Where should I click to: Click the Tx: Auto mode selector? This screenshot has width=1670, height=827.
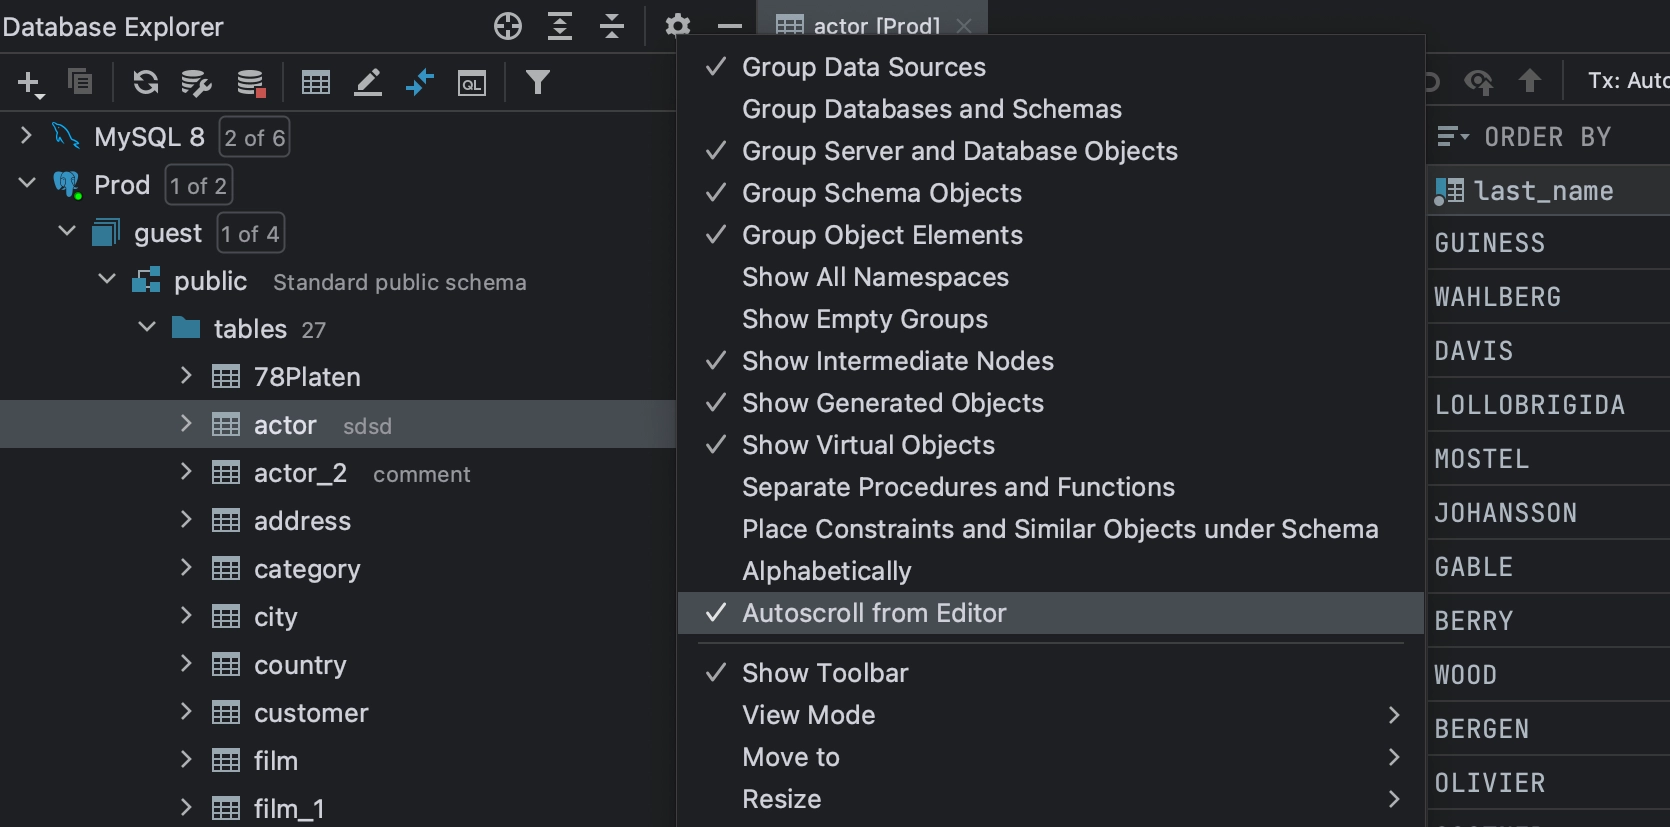click(1628, 80)
